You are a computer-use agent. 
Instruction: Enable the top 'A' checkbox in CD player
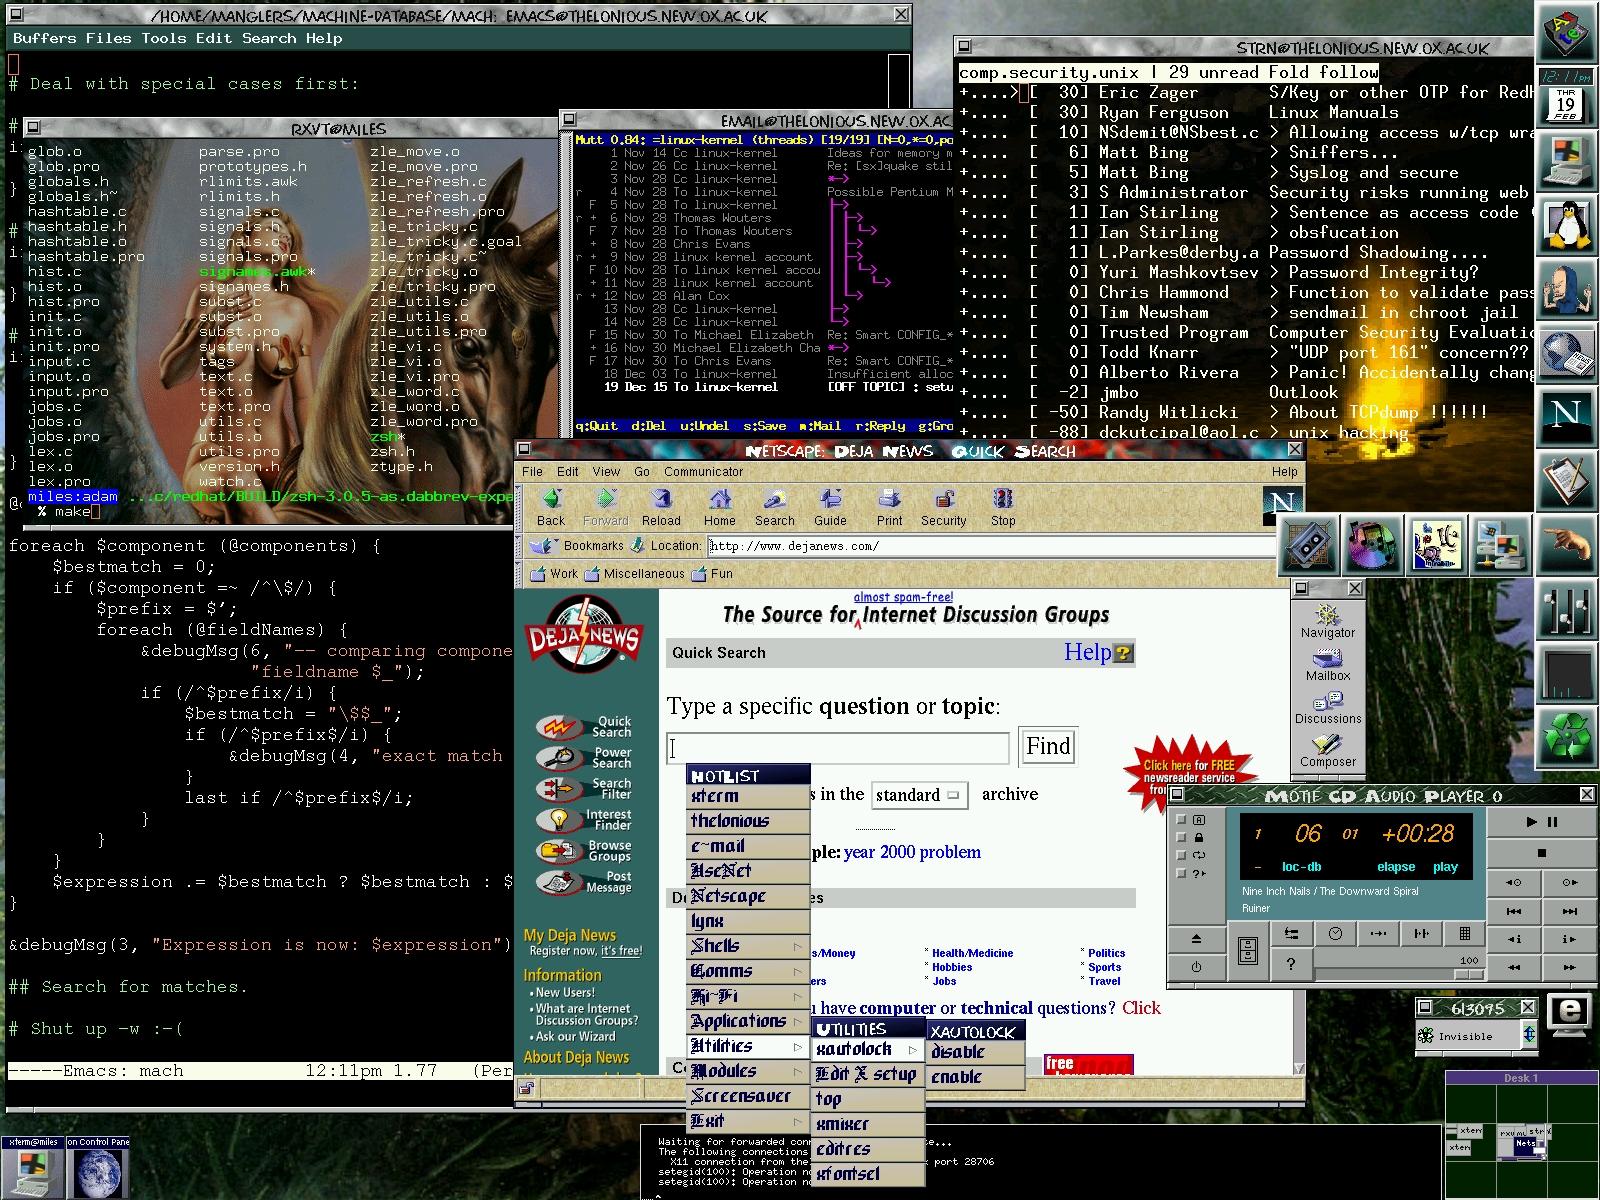tap(1182, 820)
